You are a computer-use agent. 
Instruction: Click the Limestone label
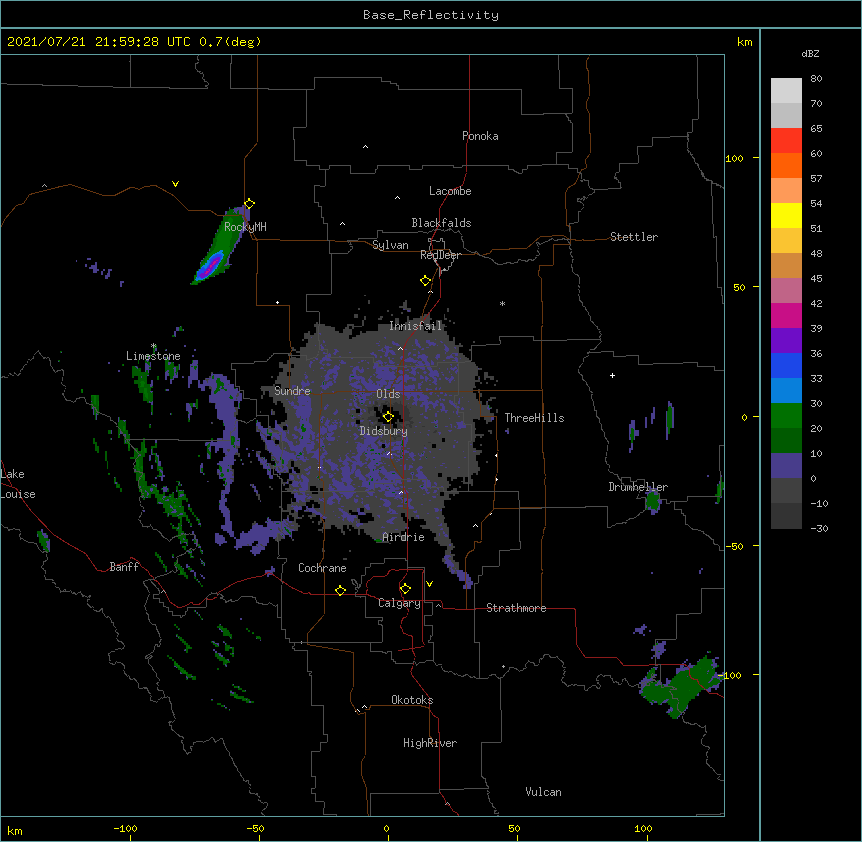coord(153,356)
